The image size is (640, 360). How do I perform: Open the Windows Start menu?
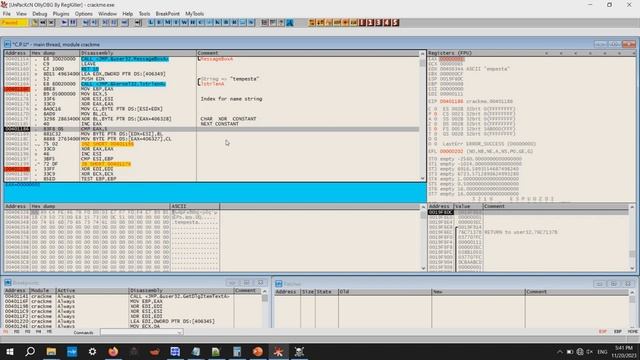coord(10,351)
